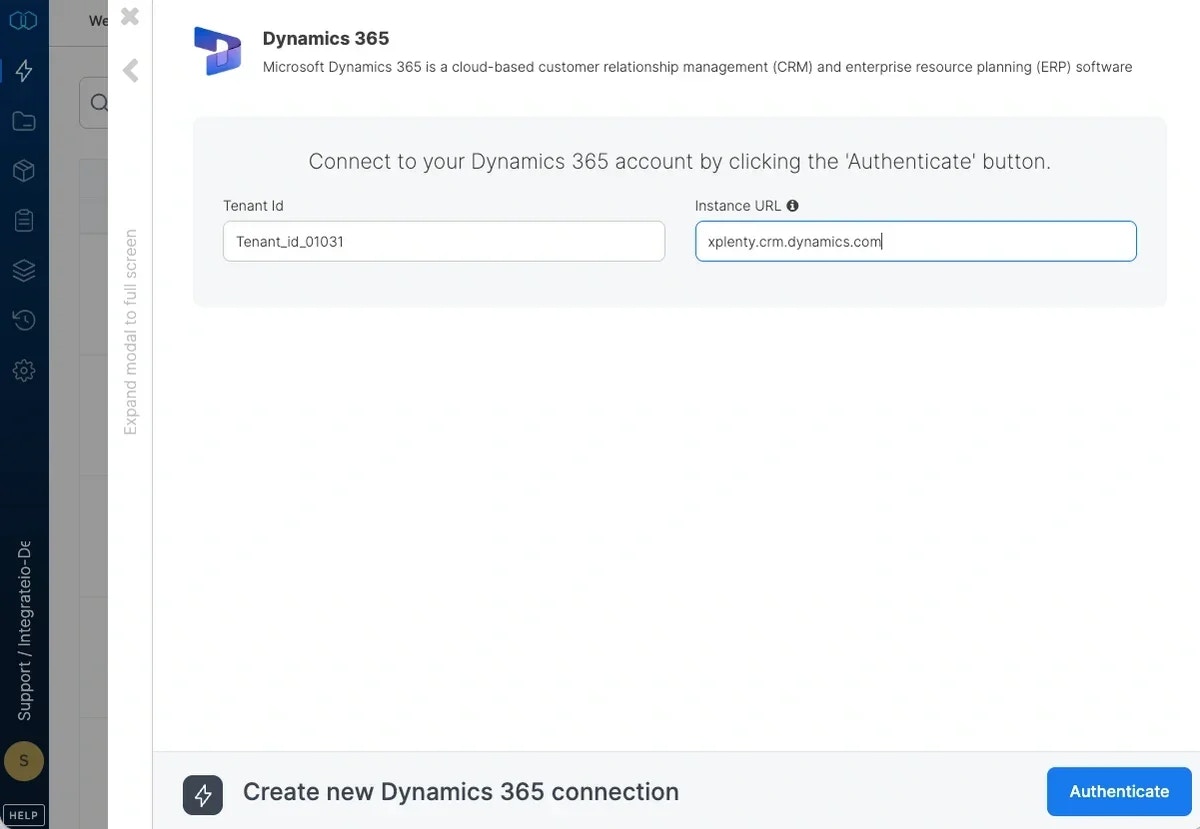Open the stacked layers icon in sidebar
Viewport: 1200px width, 829px height.
pos(23,270)
